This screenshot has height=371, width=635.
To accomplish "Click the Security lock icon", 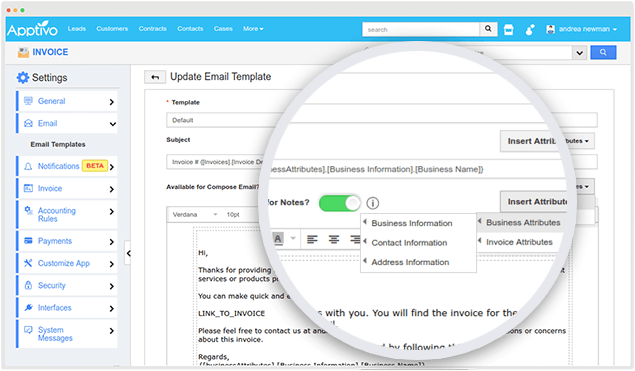I will [x=28, y=286].
